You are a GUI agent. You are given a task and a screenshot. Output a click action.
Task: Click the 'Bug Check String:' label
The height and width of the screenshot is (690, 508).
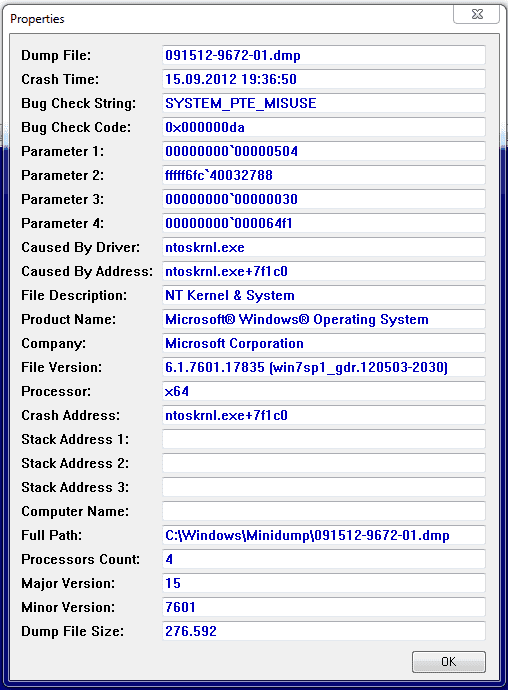(x=78, y=103)
